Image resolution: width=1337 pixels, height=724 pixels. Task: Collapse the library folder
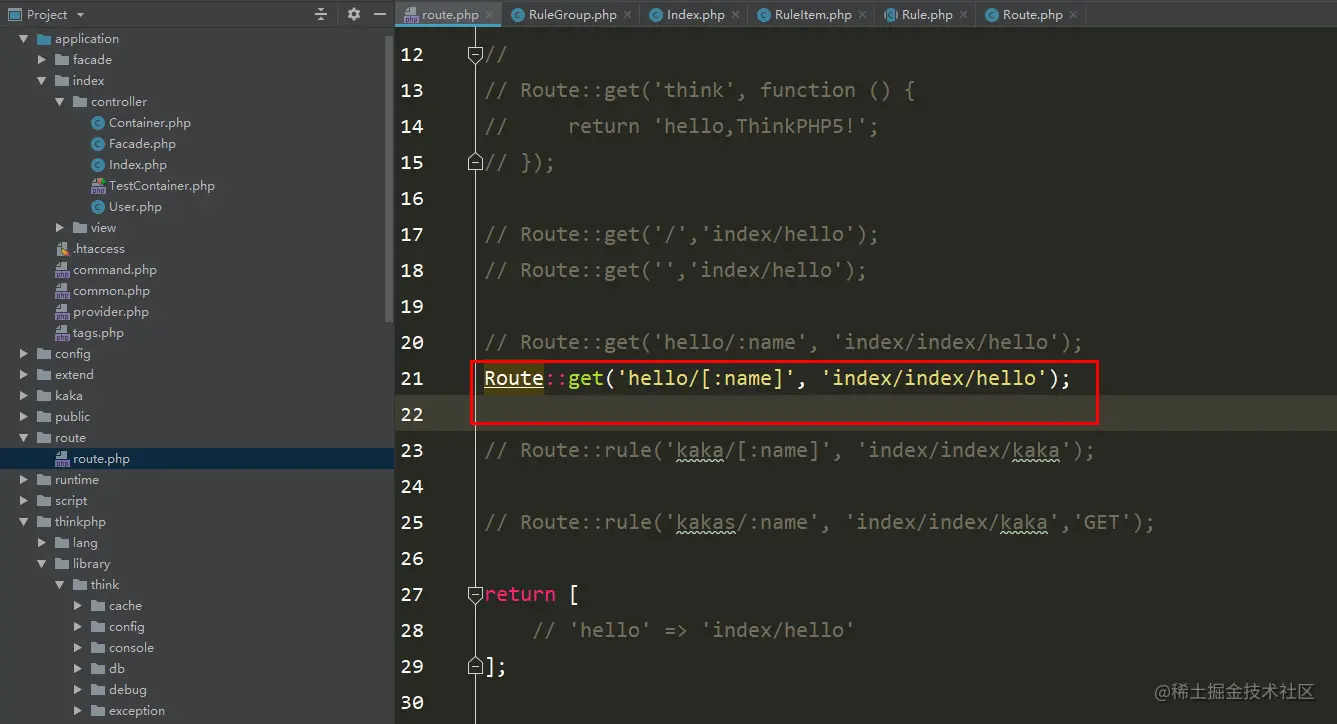tap(42, 564)
